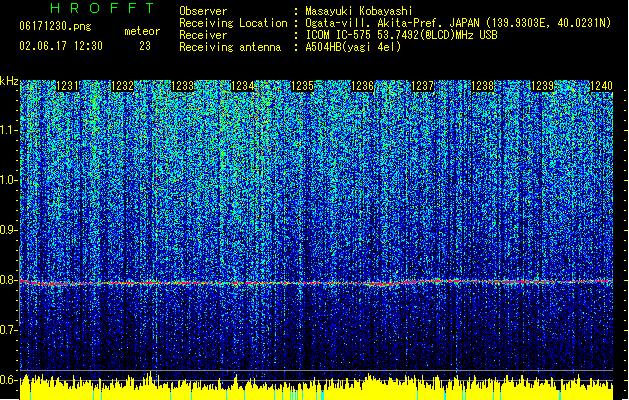Click the Receiving Location label
Screen dimensions: 629x400
pos(233,23)
